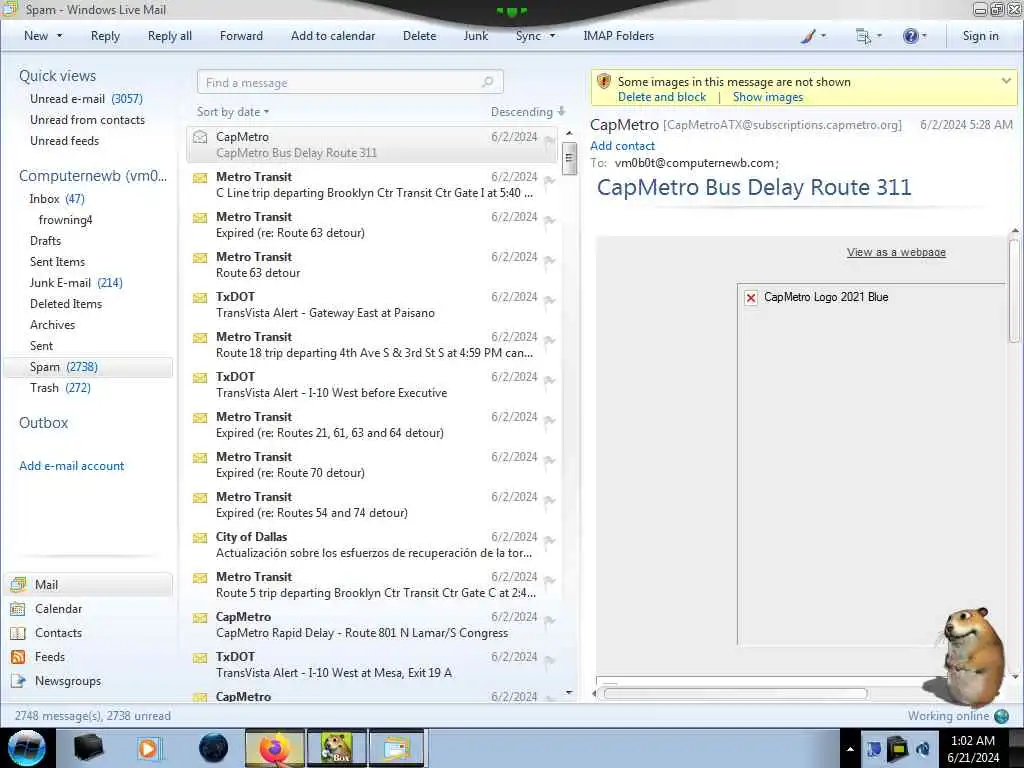Open the Trash folder
This screenshot has height=768, width=1024.
point(60,388)
